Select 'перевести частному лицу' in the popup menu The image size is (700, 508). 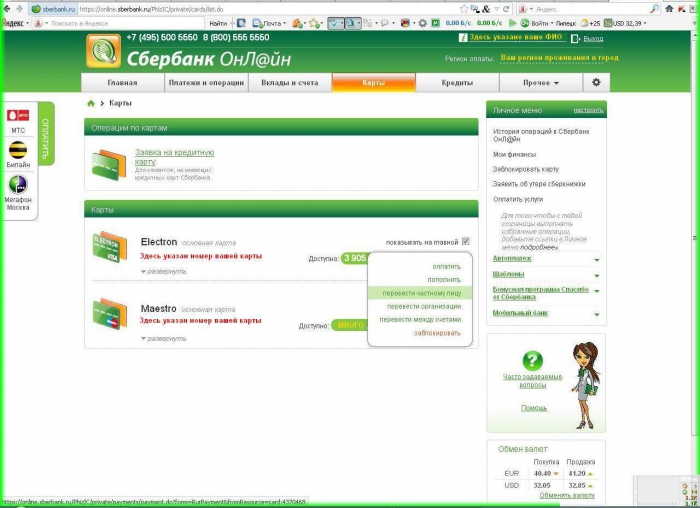pos(419,293)
